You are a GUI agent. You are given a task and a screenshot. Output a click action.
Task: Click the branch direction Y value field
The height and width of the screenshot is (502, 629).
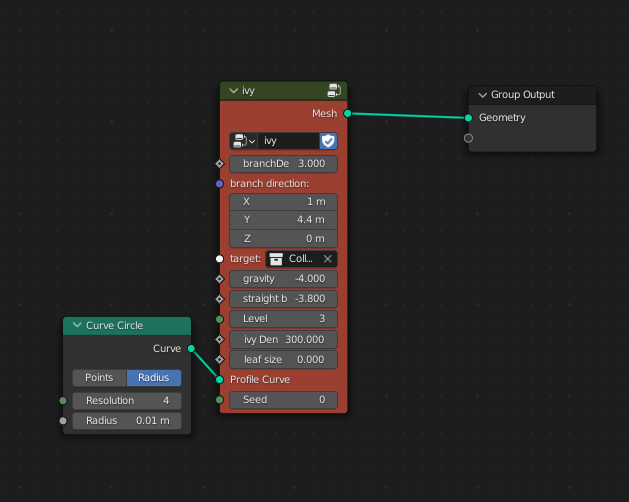pos(284,220)
